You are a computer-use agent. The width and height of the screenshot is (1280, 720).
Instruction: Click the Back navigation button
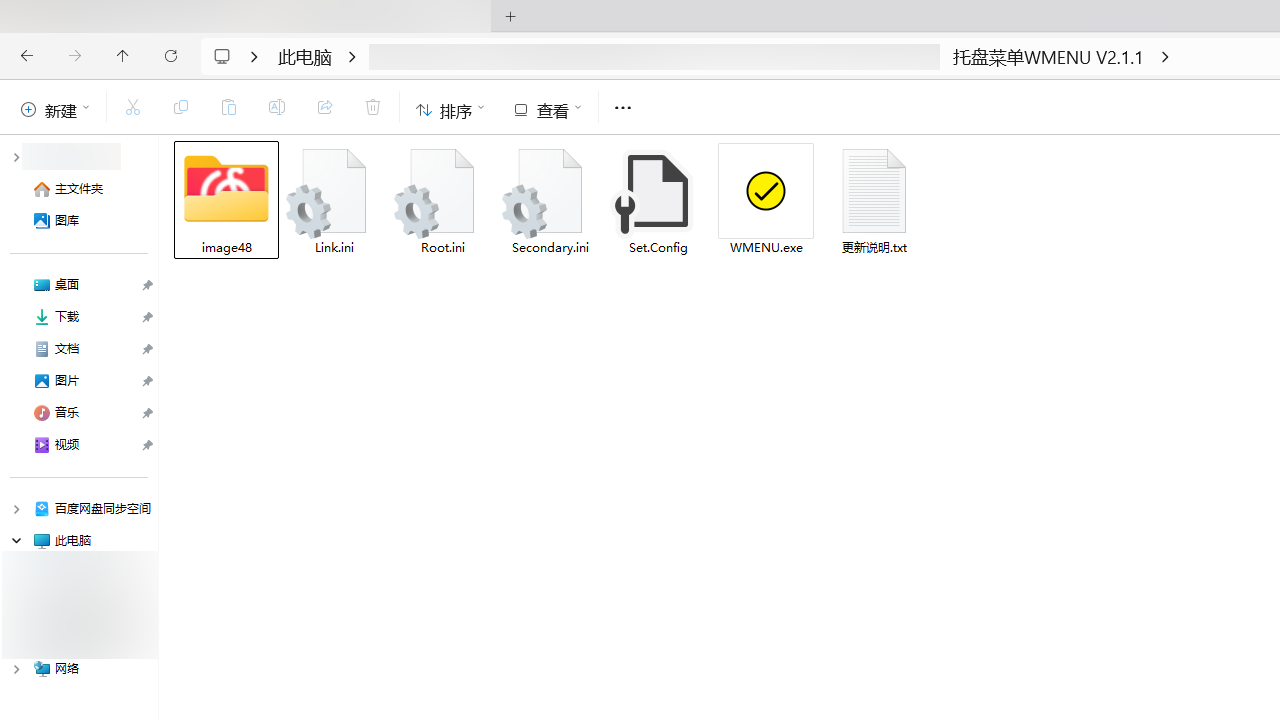(26, 56)
